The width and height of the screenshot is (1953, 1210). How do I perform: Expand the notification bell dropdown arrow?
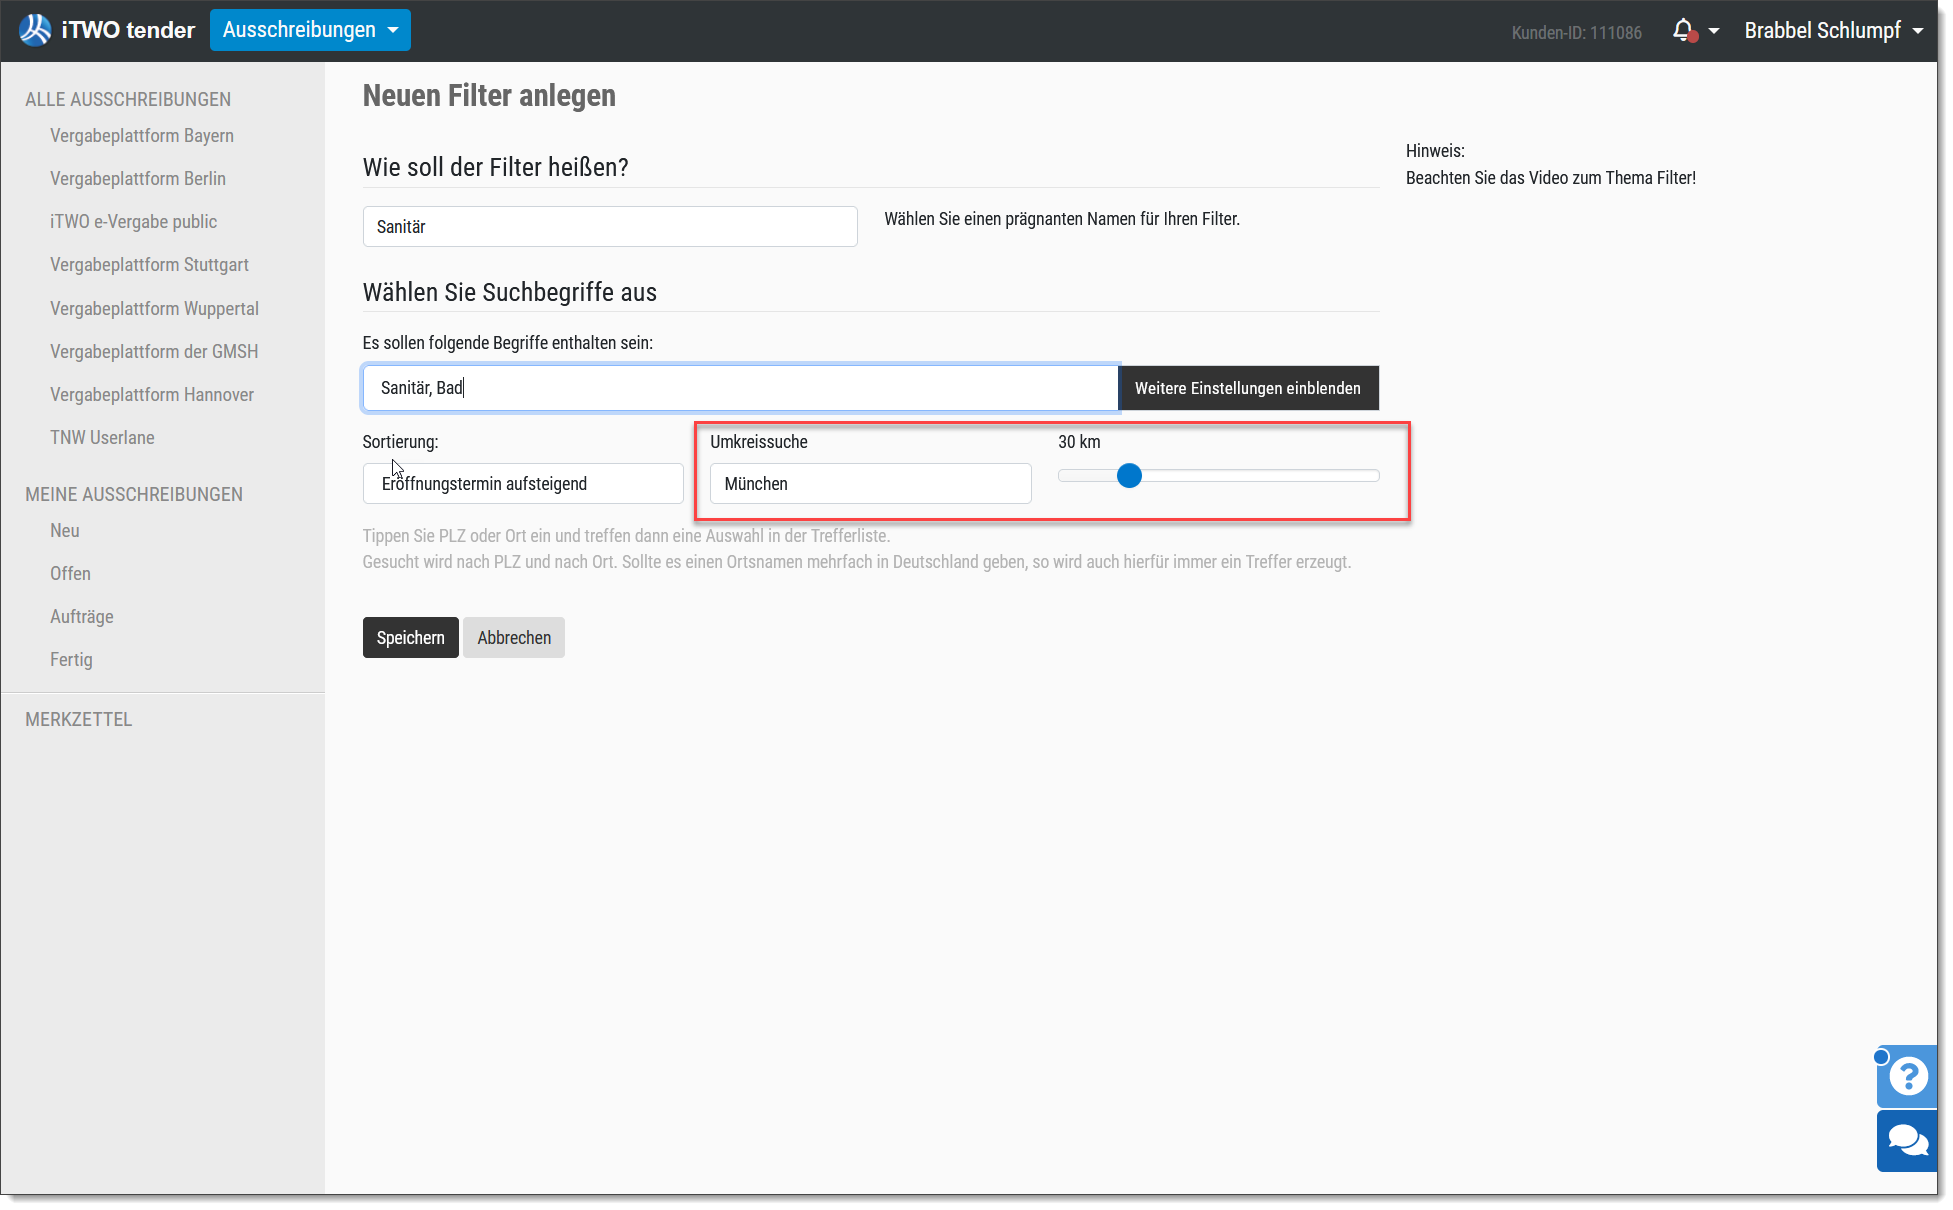click(x=1714, y=31)
